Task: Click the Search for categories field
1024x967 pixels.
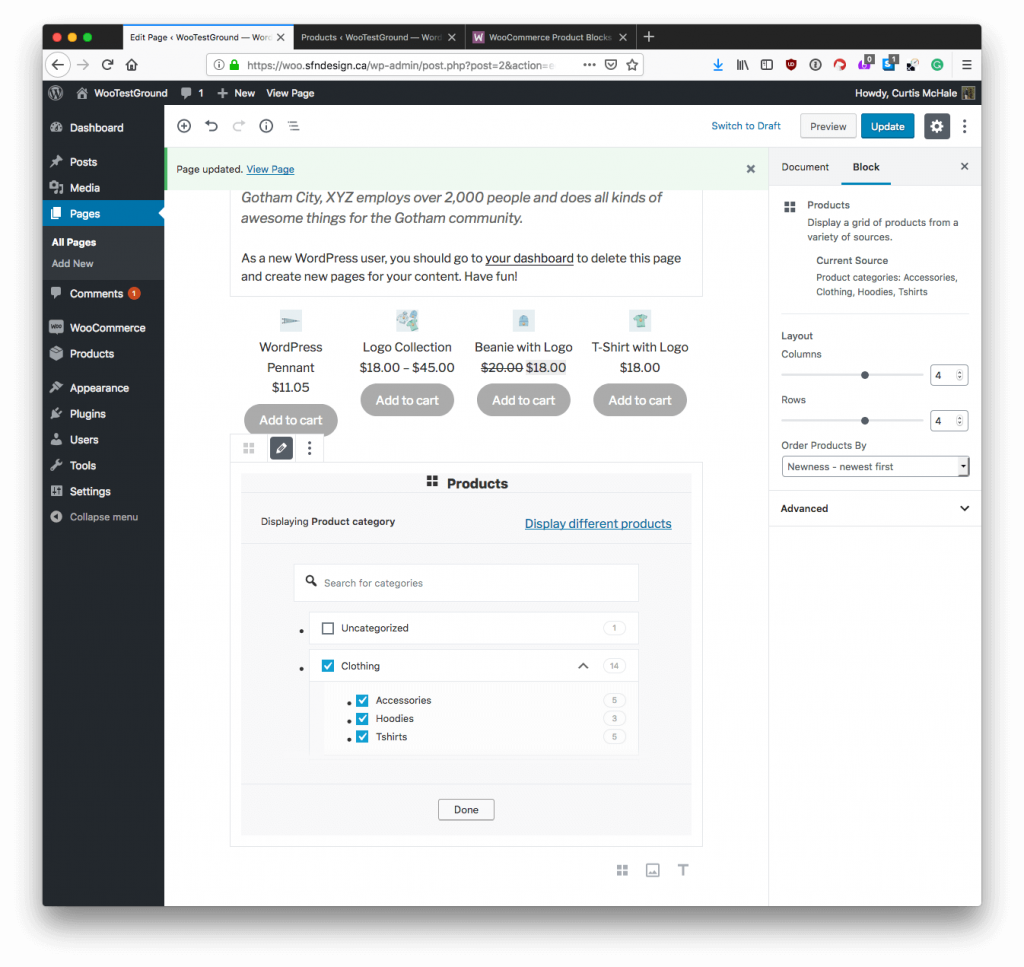Action: point(466,583)
